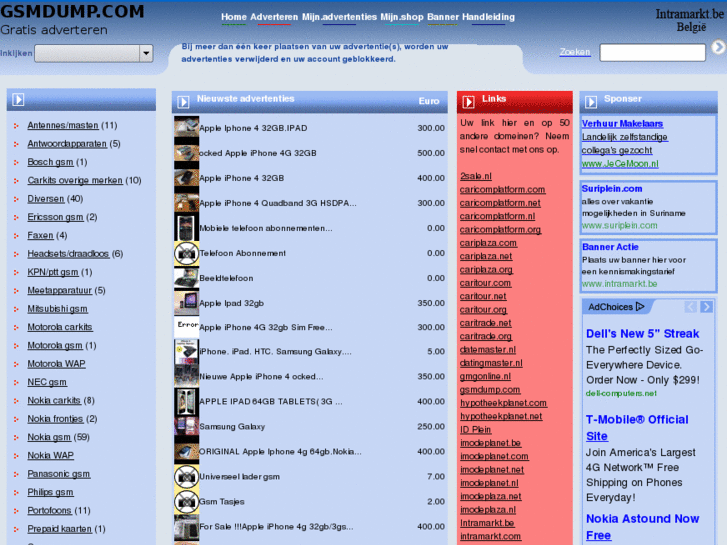The width and height of the screenshot is (727, 545).
Task: Click the play icon beside Links header
Action: click(468, 102)
